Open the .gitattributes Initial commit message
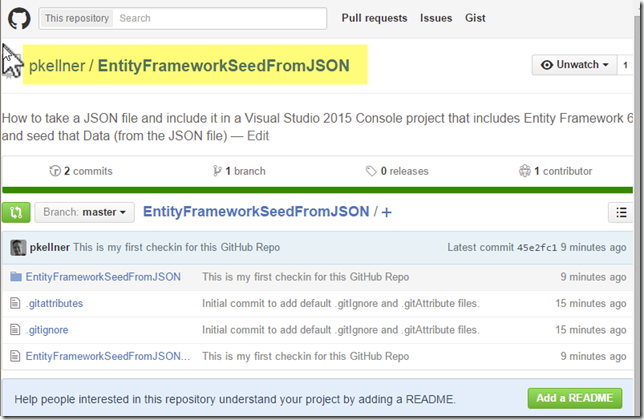This screenshot has width=644, height=420. pyautogui.click(x=341, y=303)
